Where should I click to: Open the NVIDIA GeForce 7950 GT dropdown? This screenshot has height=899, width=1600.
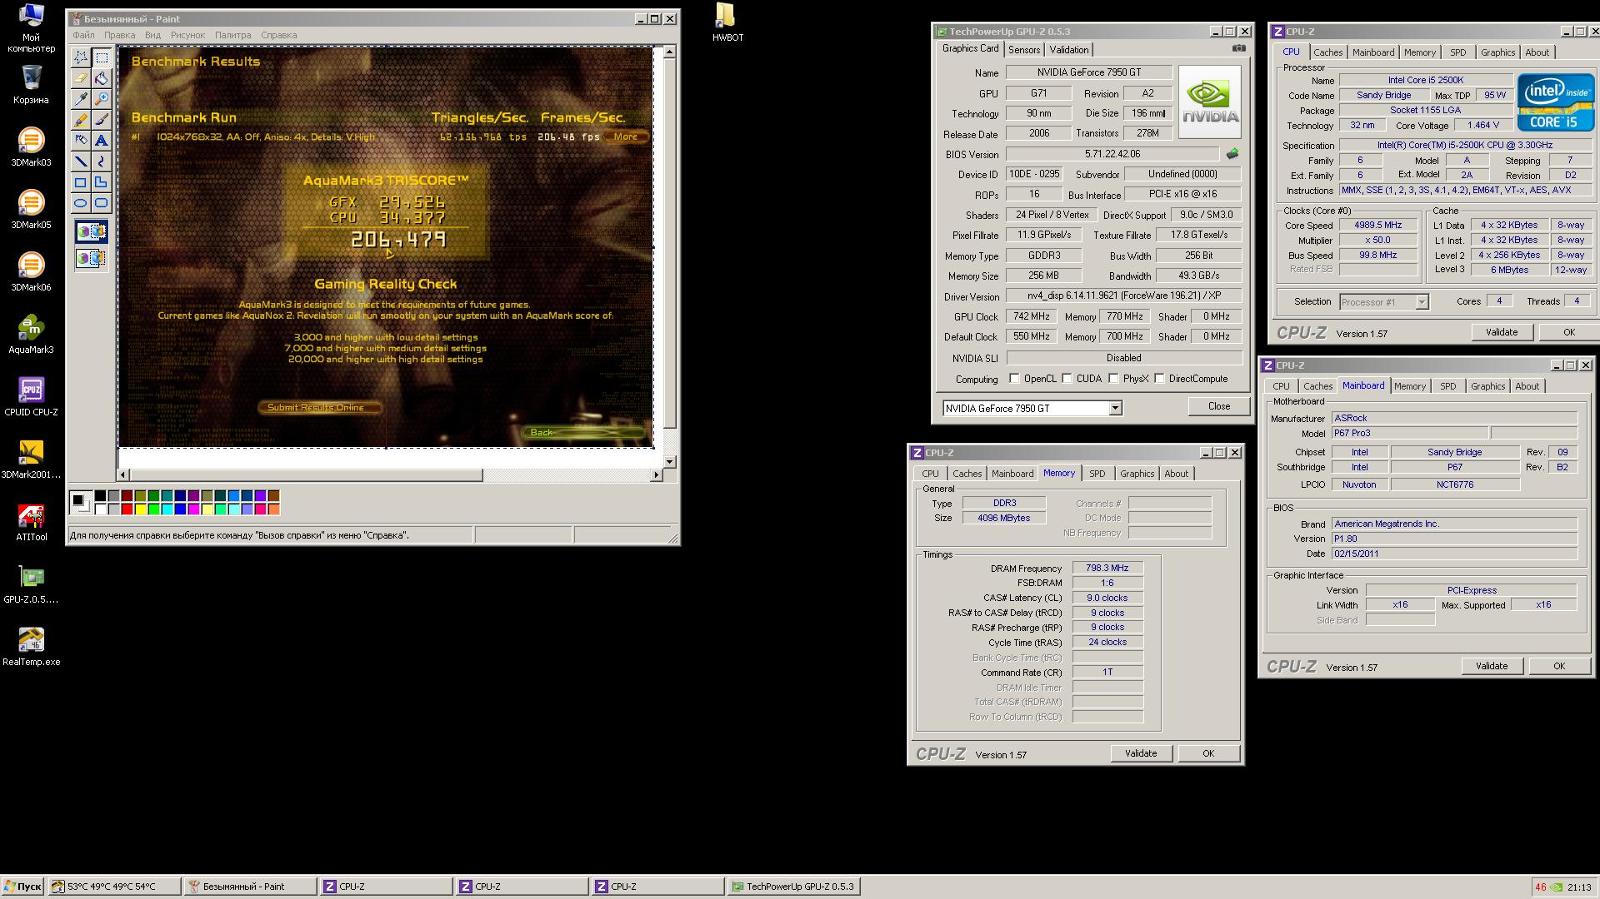click(x=1114, y=408)
